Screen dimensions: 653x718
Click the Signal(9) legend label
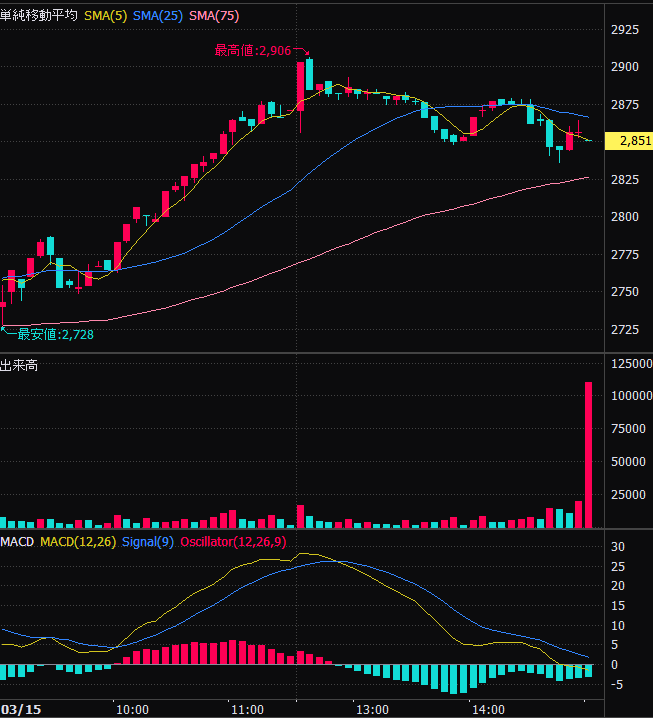[147, 542]
